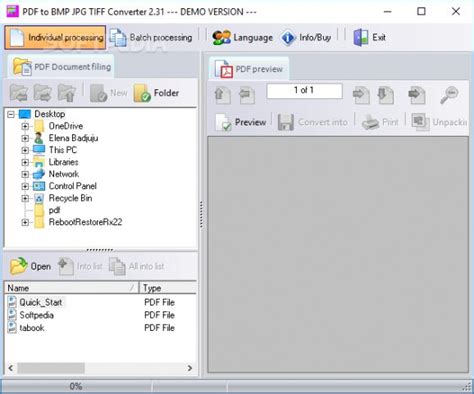The height and width of the screenshot is (394, 474).
Task: Select the OneDrive folder
Action: tap(66, 126)
